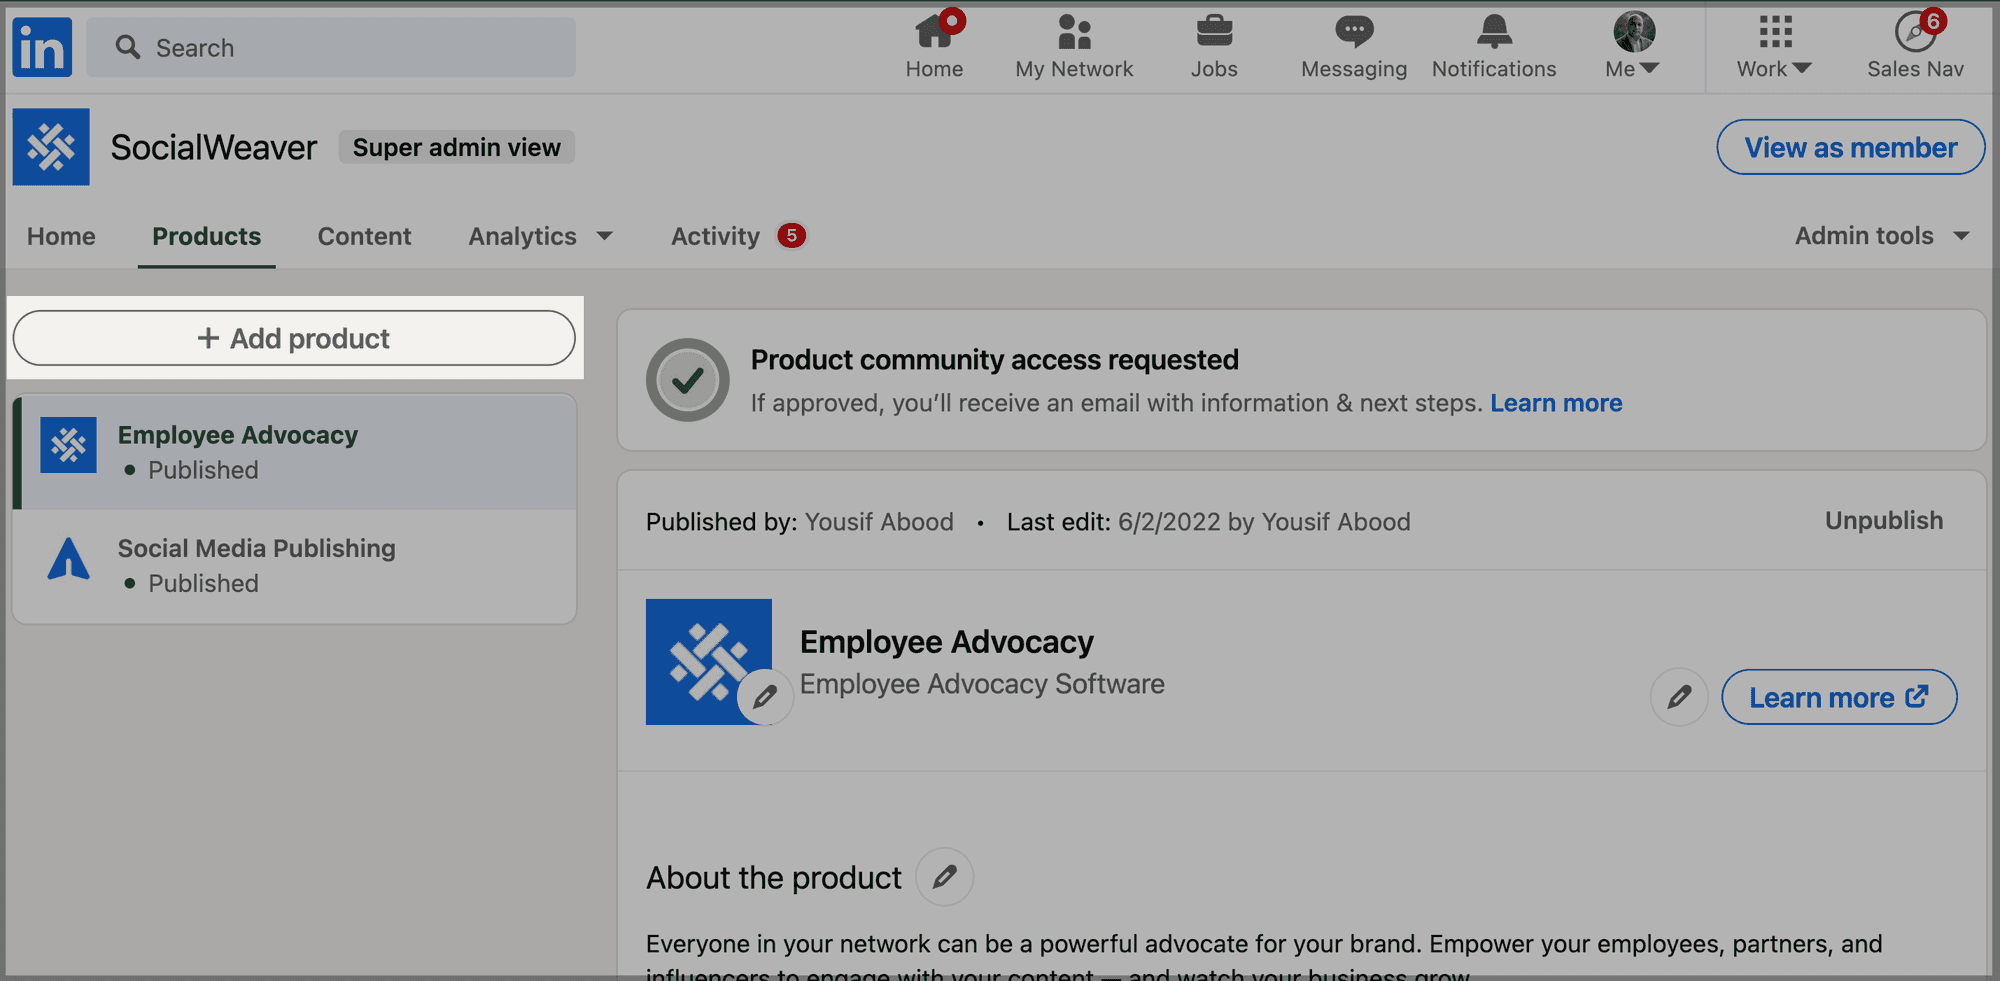This screenshot has height=981, width=2000.
Task: Open My Network icon
Action: click(x=1074, y=33)
